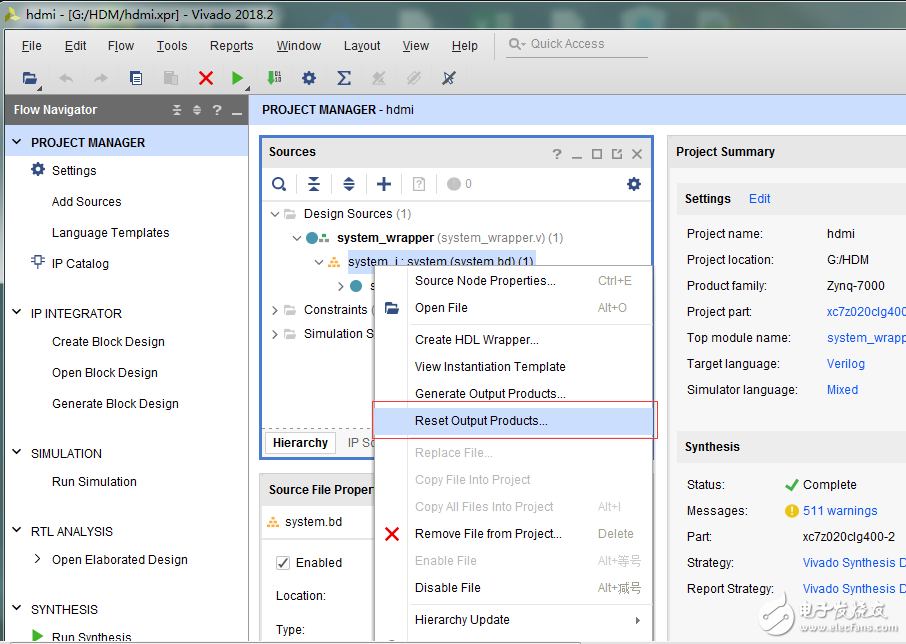The image size is (906, 644).
Task: Collapse the RTL ANALYSIS section
Action: point(17,530)
